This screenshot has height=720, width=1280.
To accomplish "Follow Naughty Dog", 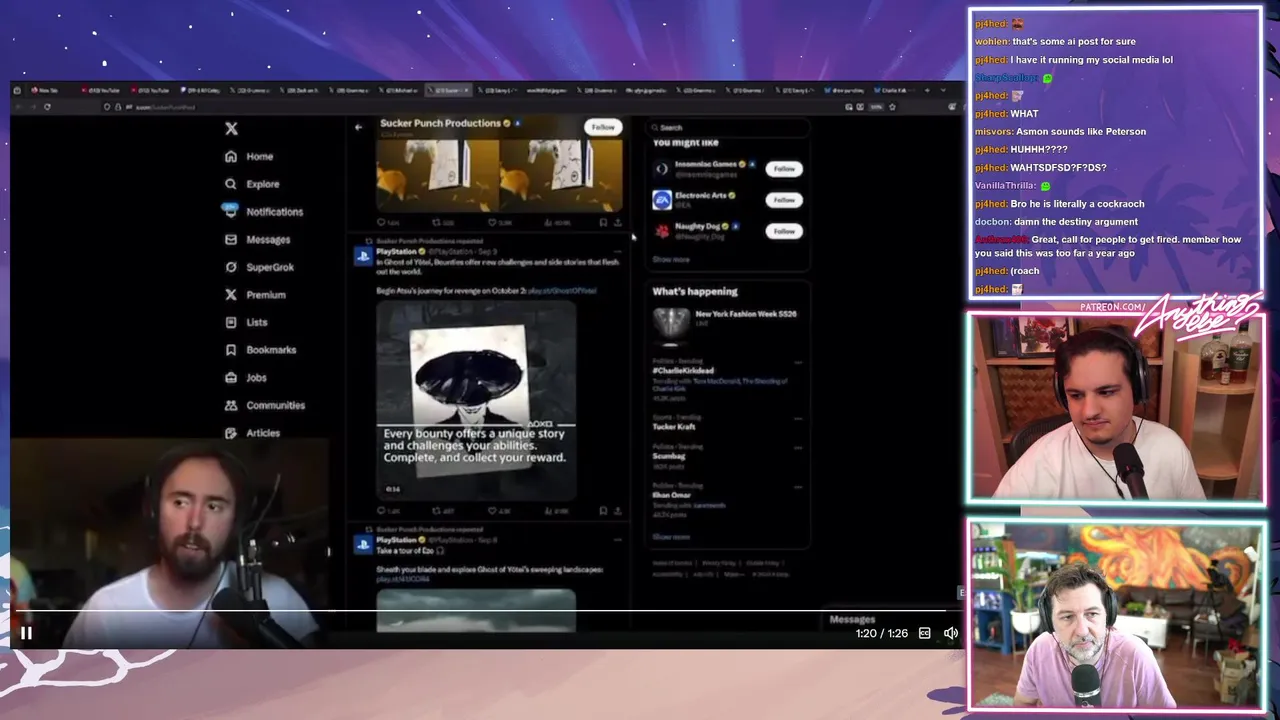I will coord(784,231).
